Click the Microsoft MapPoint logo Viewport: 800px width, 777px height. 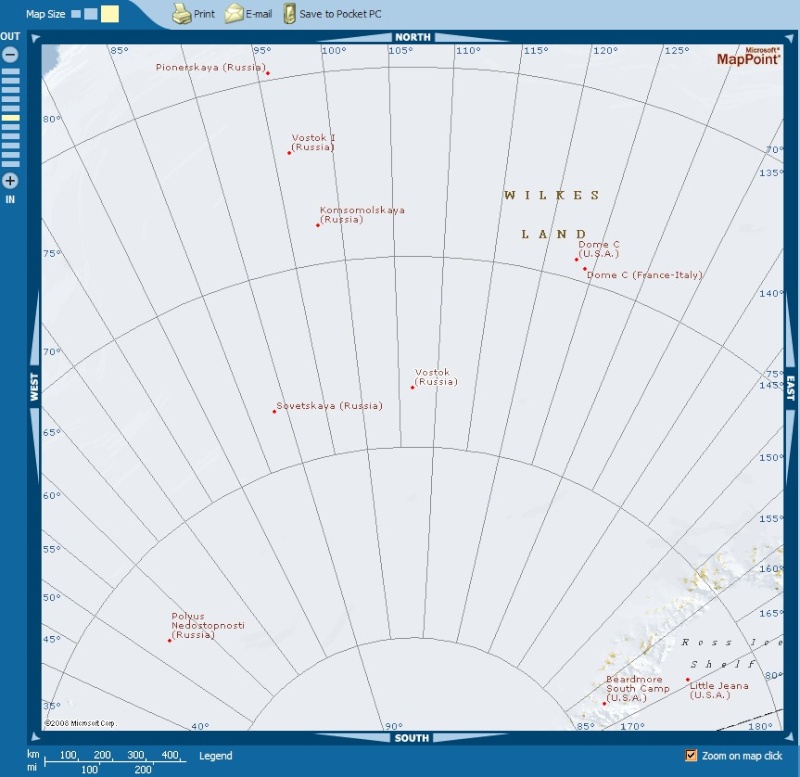click(748, 56)
